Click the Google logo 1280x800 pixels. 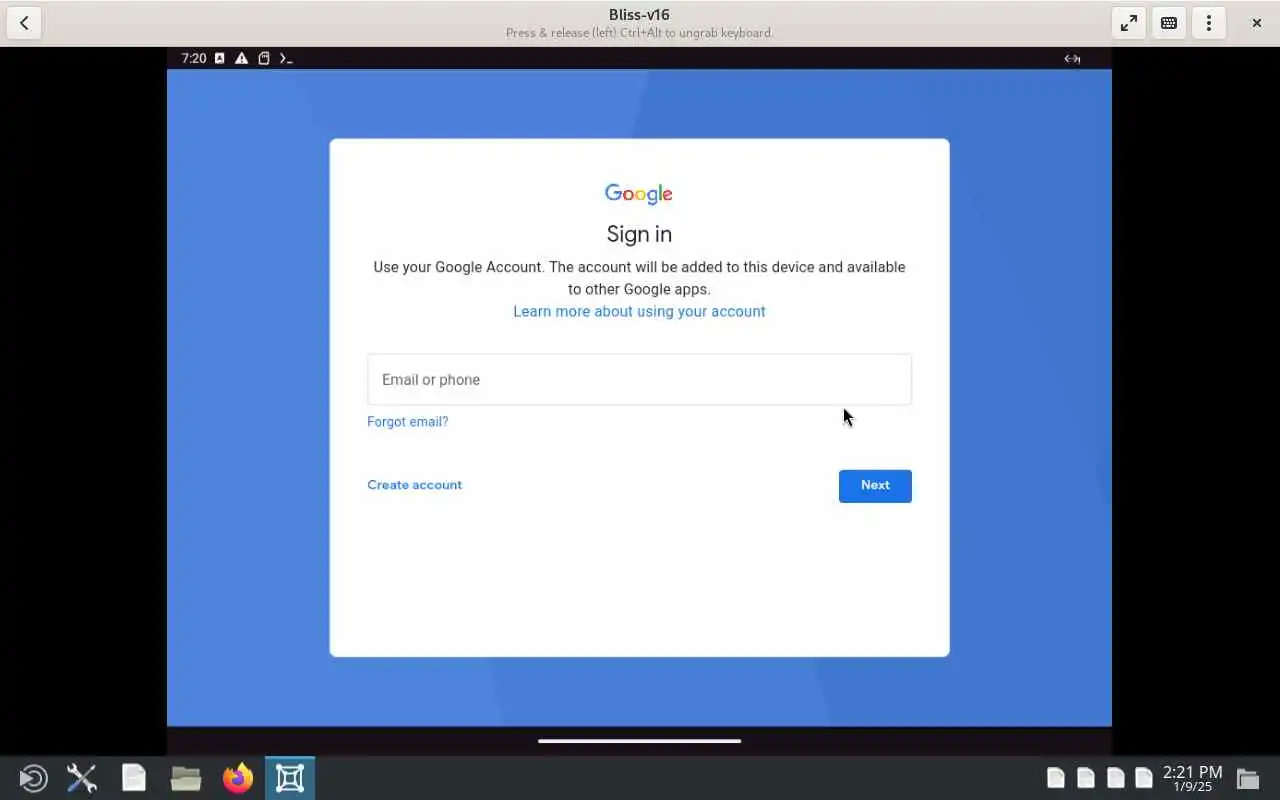(639, 194)
